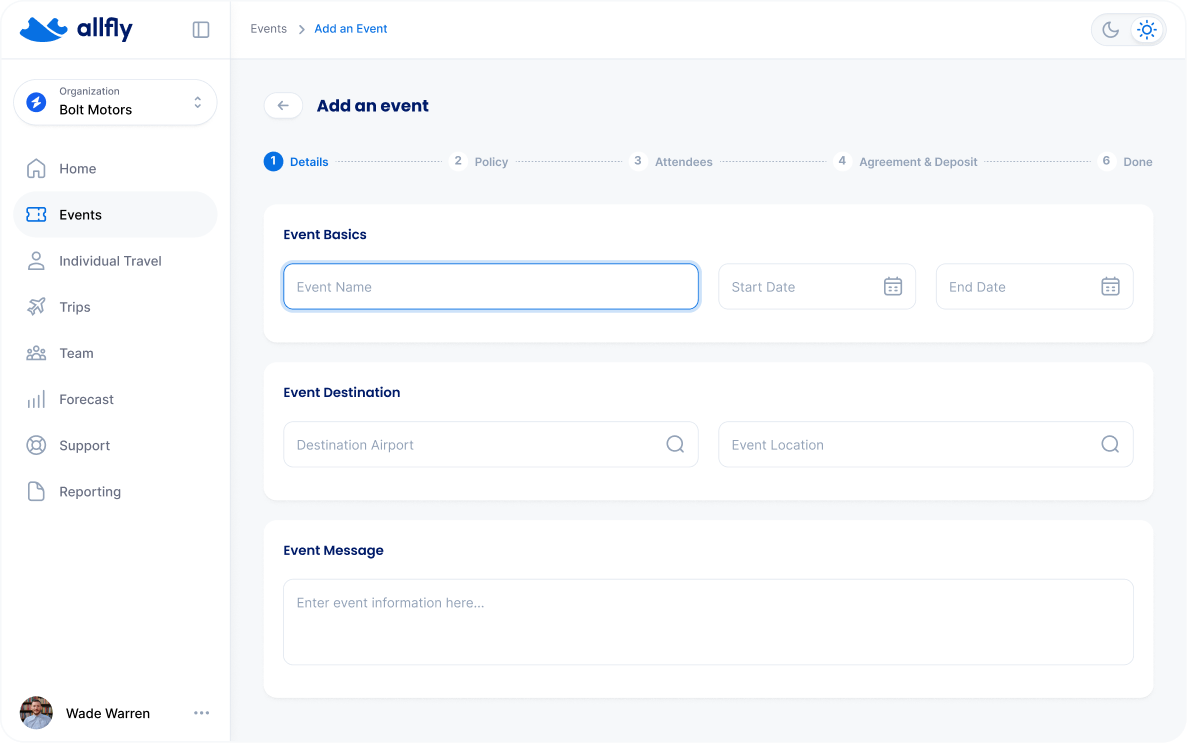
Task: Open the End Date calendar dropdown
Action: (x=1110, y=286)
